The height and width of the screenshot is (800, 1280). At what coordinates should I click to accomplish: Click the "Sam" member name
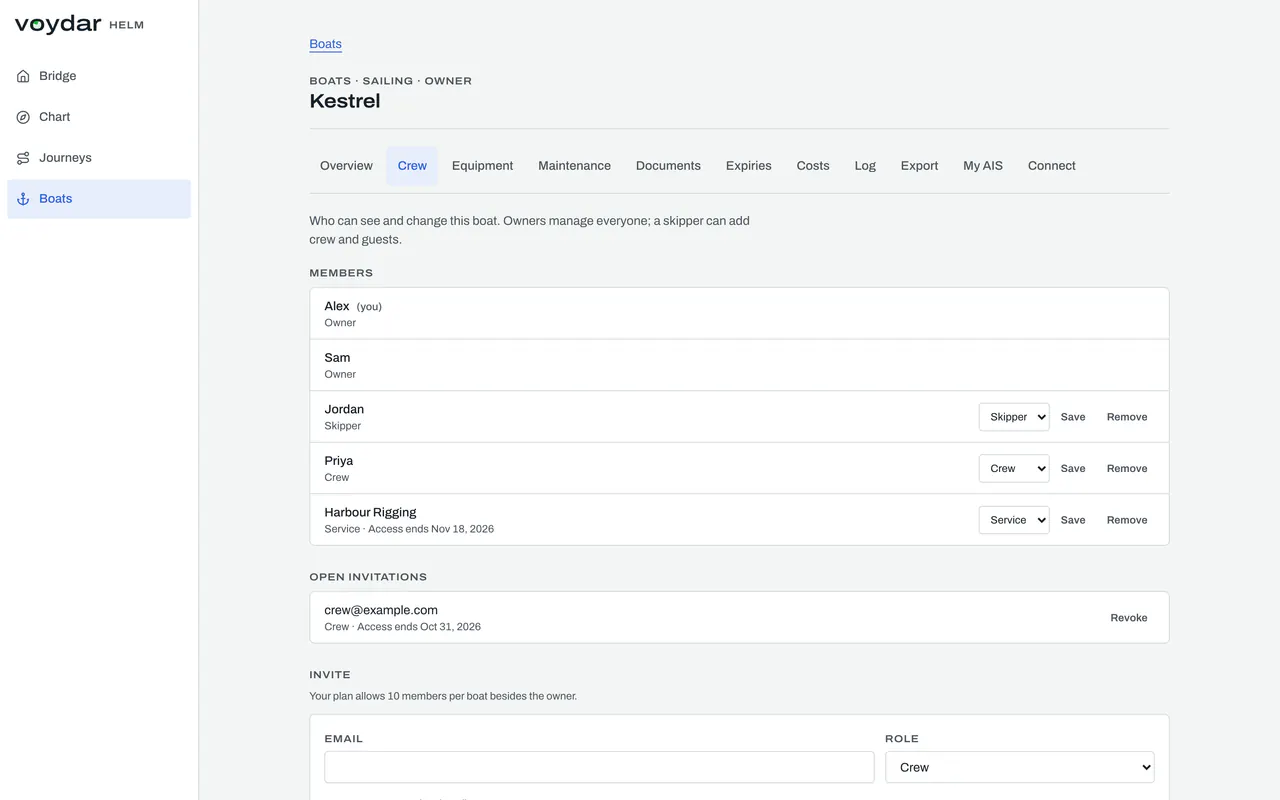click(x=337, y=358)
